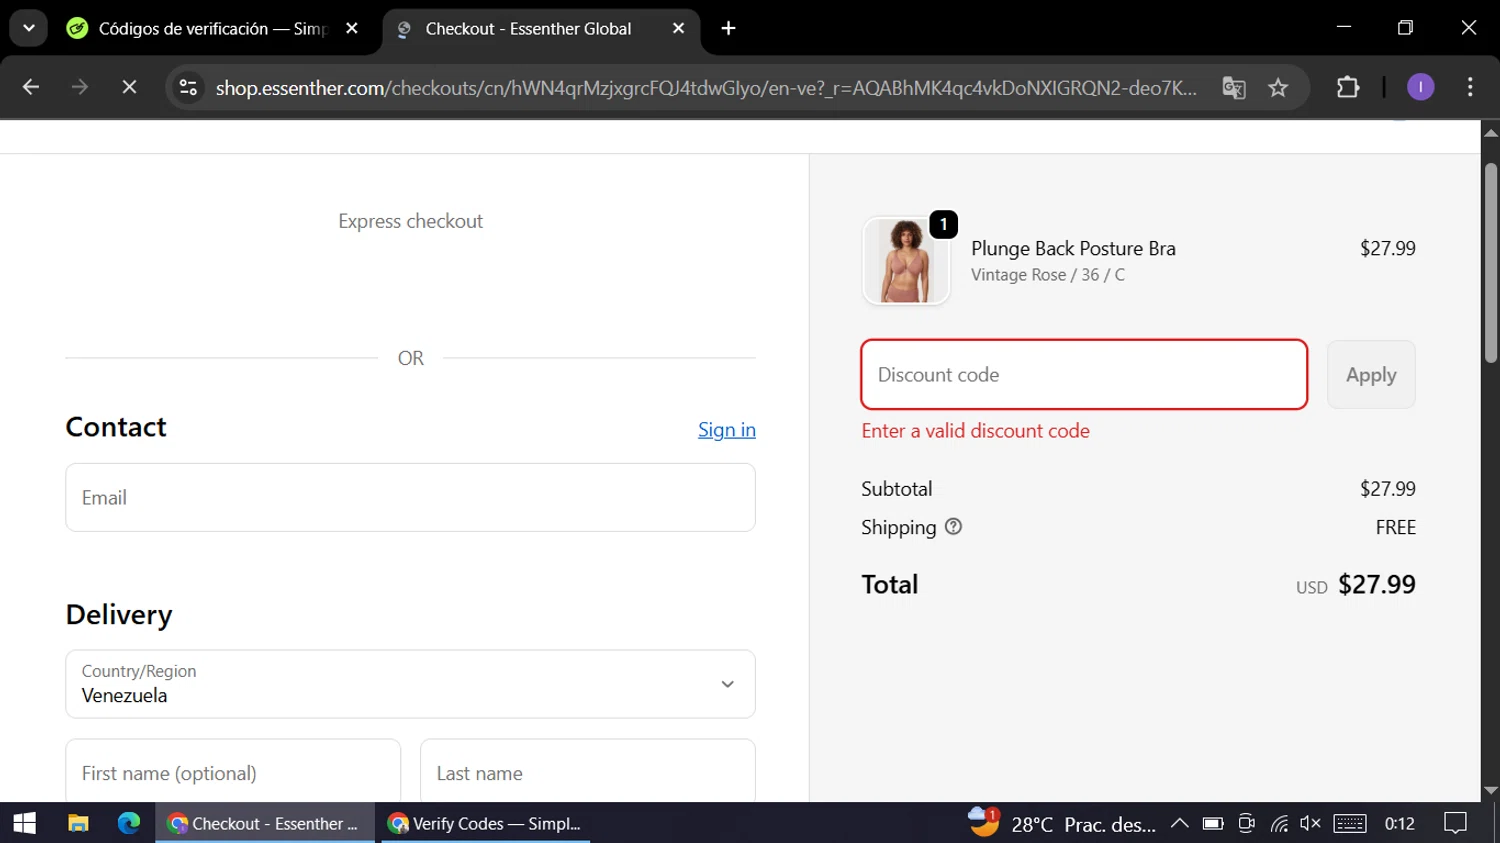Translate this page icon

point(1234,88)
